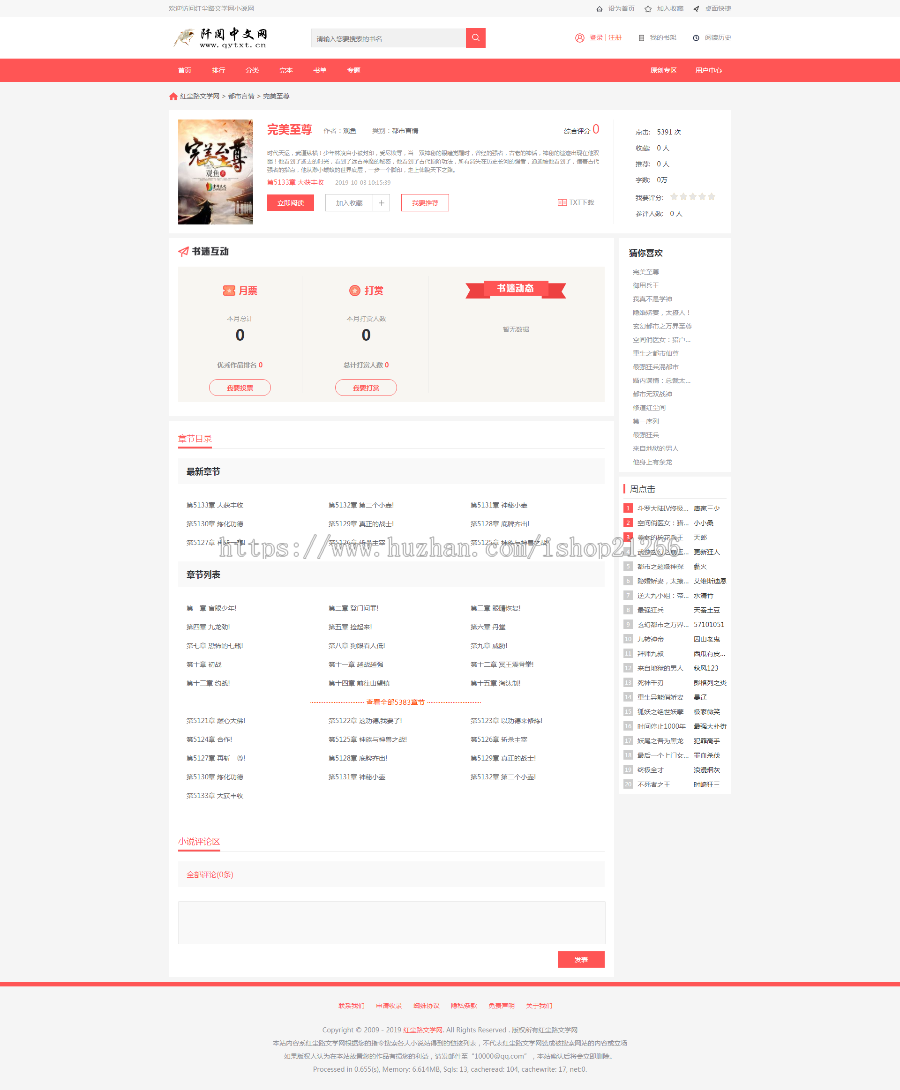The image size is (900, 1090).
Task: Click the 完美至尊 book cover thumbnail
Action: (215, 172)
